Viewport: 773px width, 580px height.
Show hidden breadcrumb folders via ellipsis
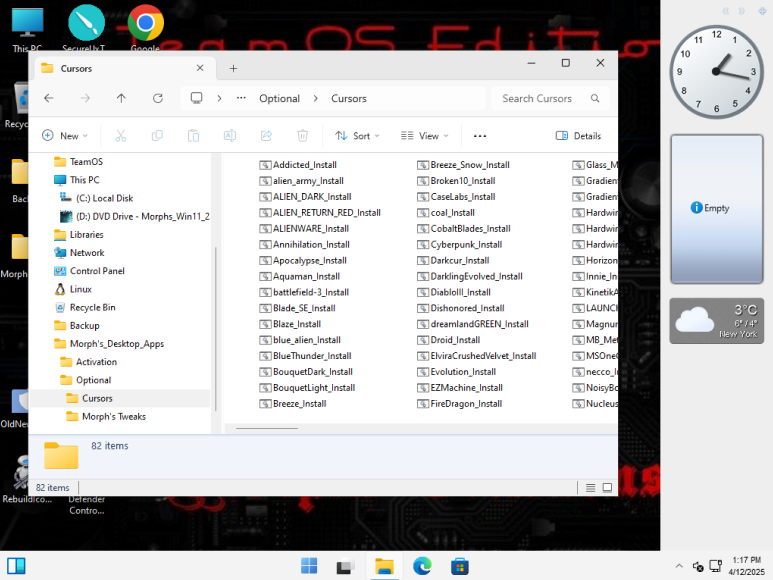[241, 98]
